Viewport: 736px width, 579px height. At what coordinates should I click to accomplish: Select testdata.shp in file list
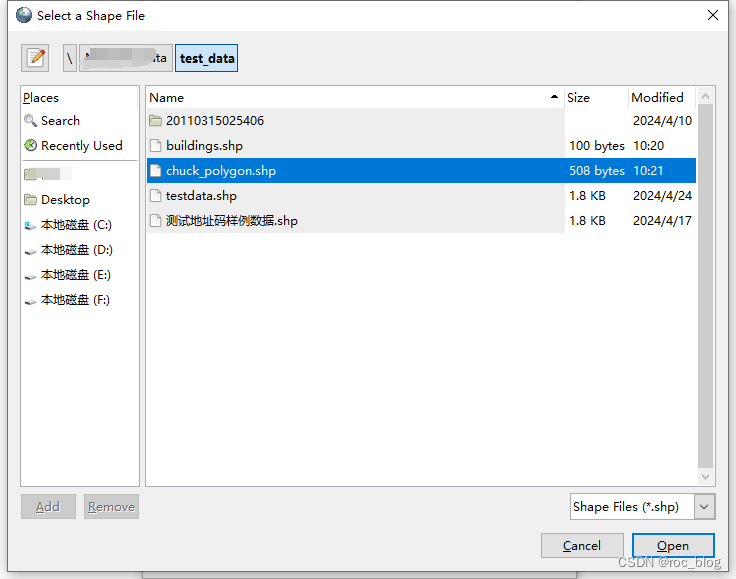(421, 196)
